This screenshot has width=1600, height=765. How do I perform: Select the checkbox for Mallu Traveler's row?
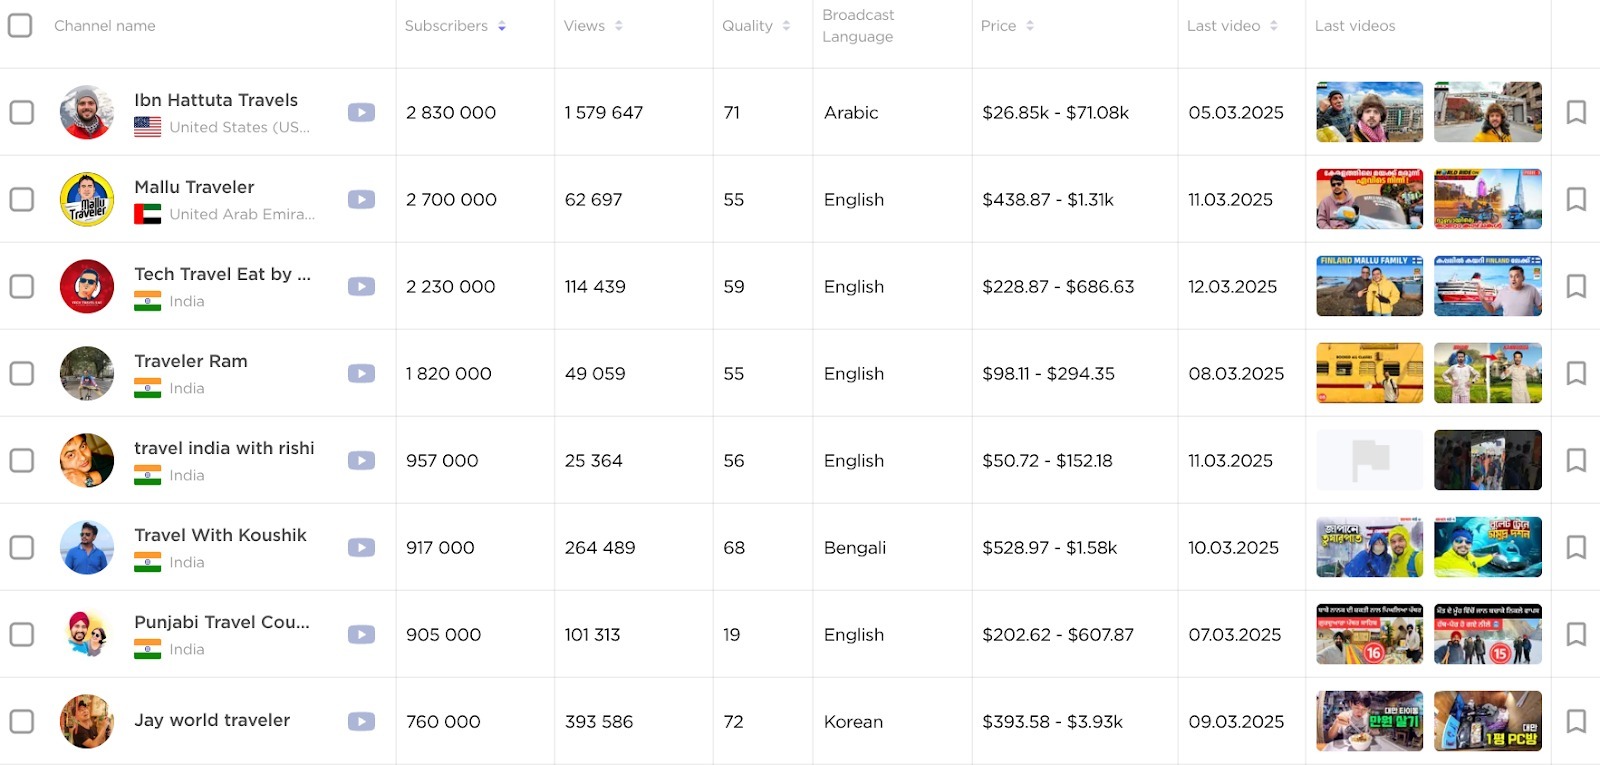(20, 199)
